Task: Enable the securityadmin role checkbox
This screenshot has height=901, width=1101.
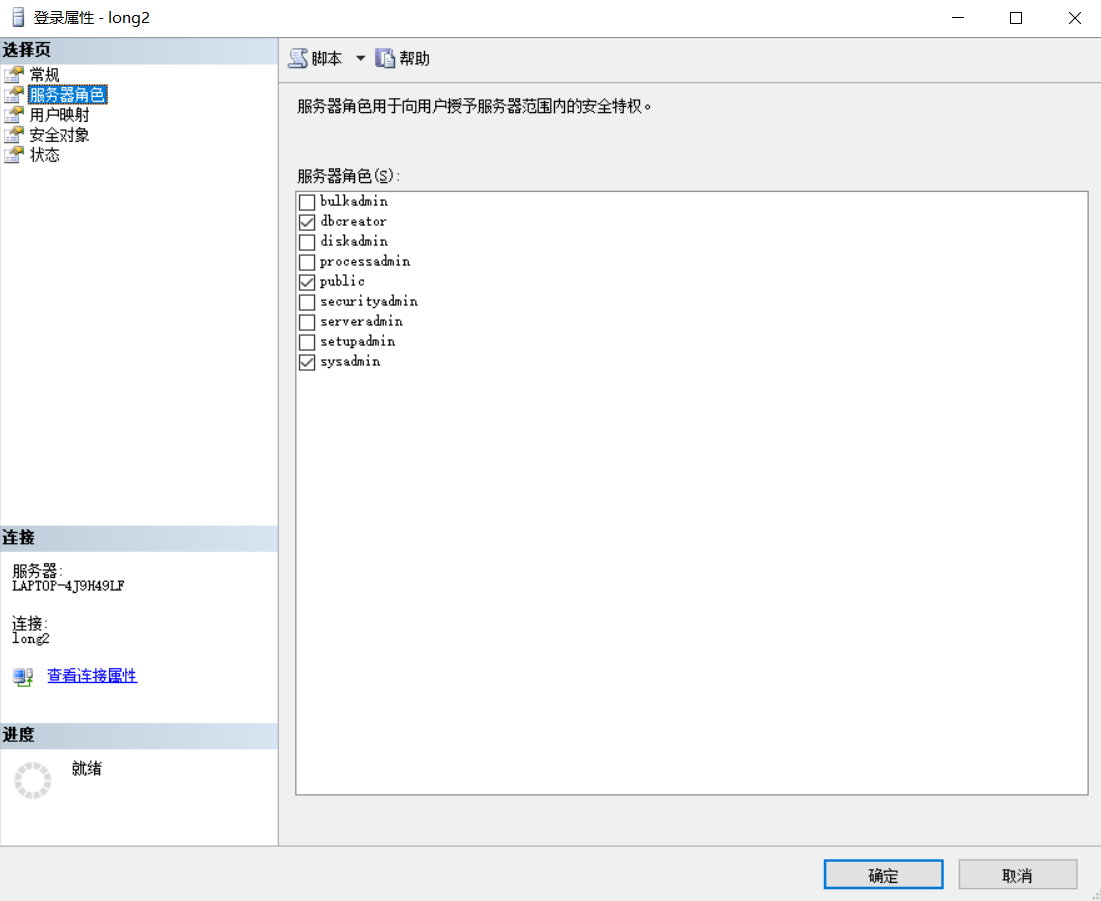Action: 306,301
